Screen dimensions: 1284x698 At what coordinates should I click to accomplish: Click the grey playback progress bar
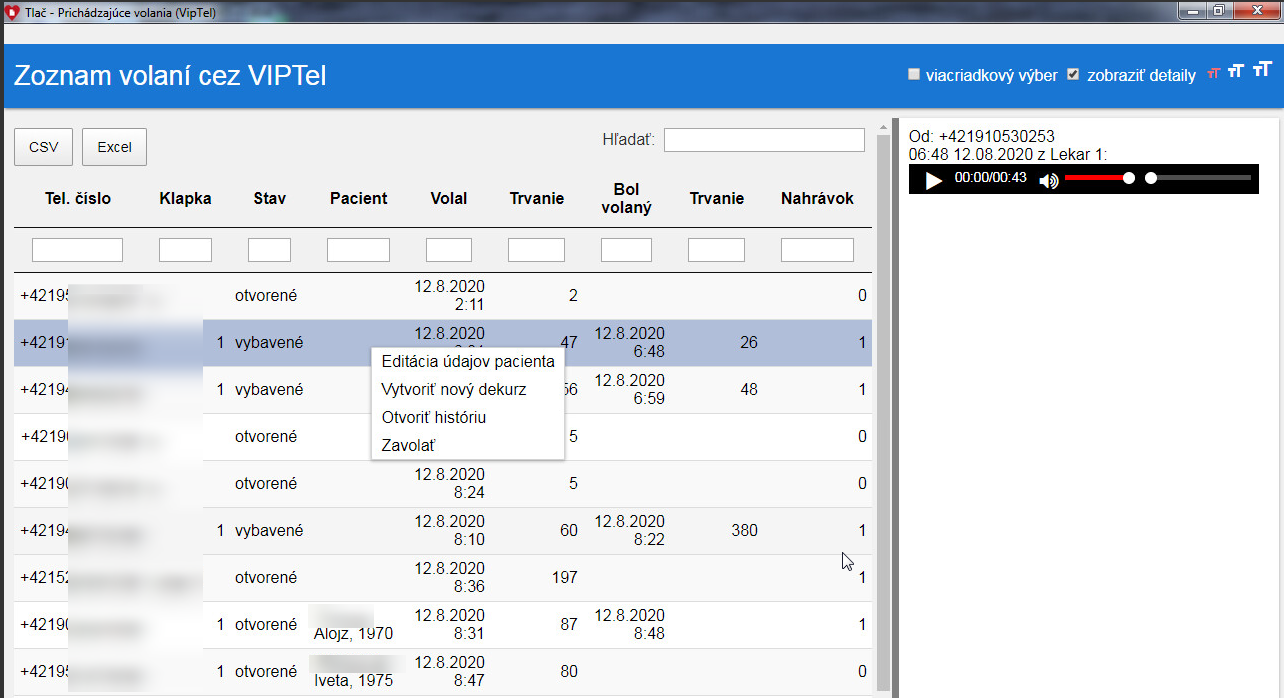pos(1199,178)
